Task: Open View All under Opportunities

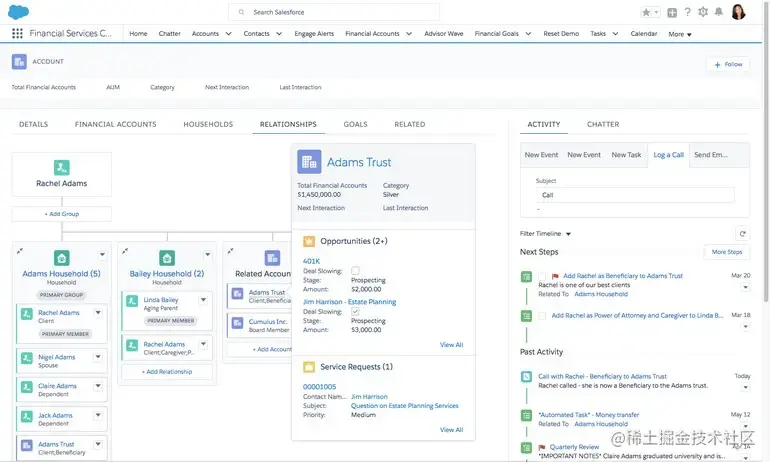Action: click(451, 345)
